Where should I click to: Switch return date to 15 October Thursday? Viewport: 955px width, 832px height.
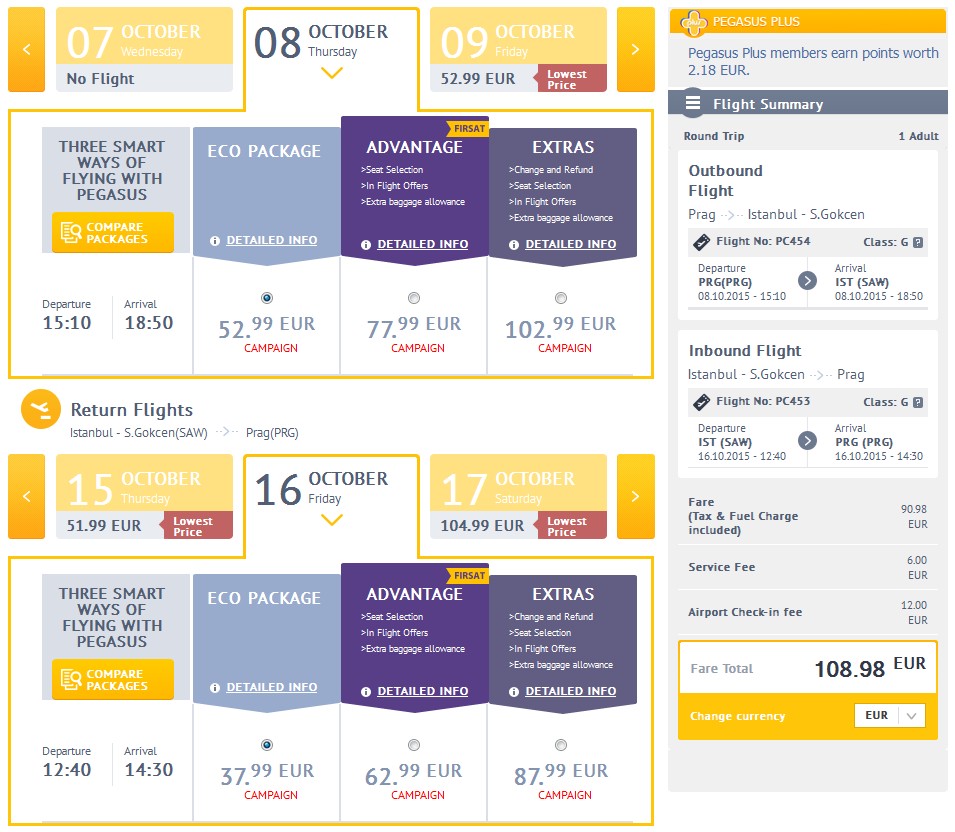click(x=144, y=496)
